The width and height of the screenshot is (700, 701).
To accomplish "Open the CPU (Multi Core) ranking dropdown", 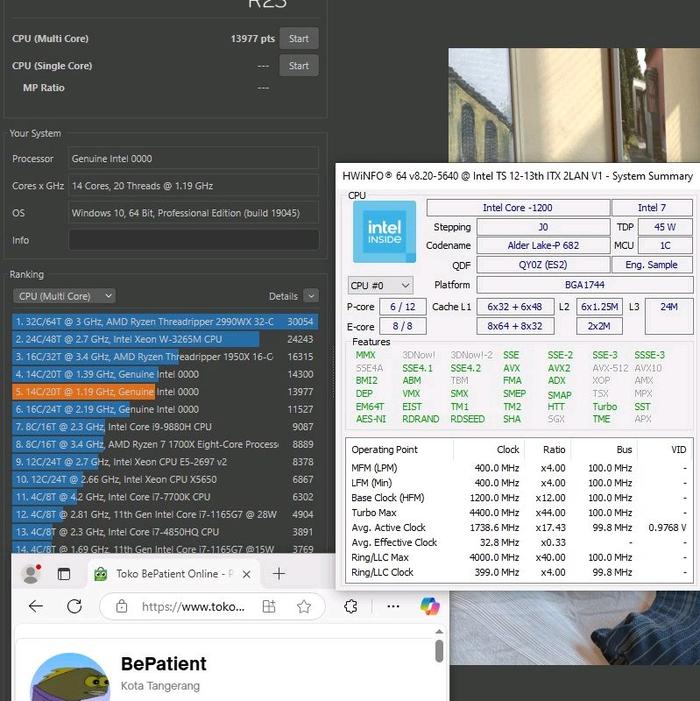I will point(66,296).
